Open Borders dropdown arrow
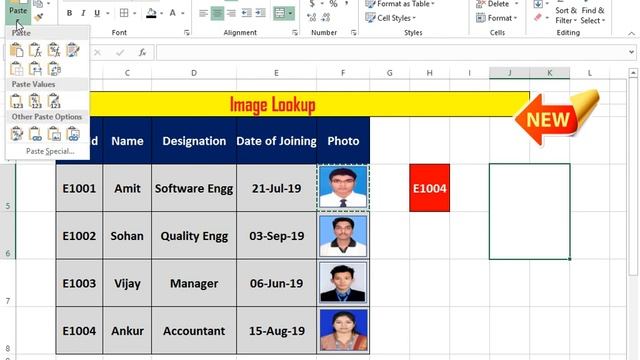Image resolution: width=640 pixels, height=360 pixels. (134, 13)
